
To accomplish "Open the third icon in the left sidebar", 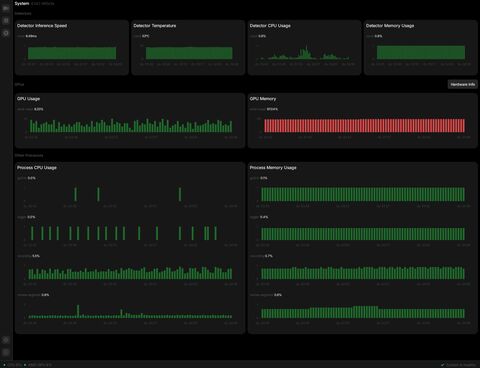I will [6, 33].
